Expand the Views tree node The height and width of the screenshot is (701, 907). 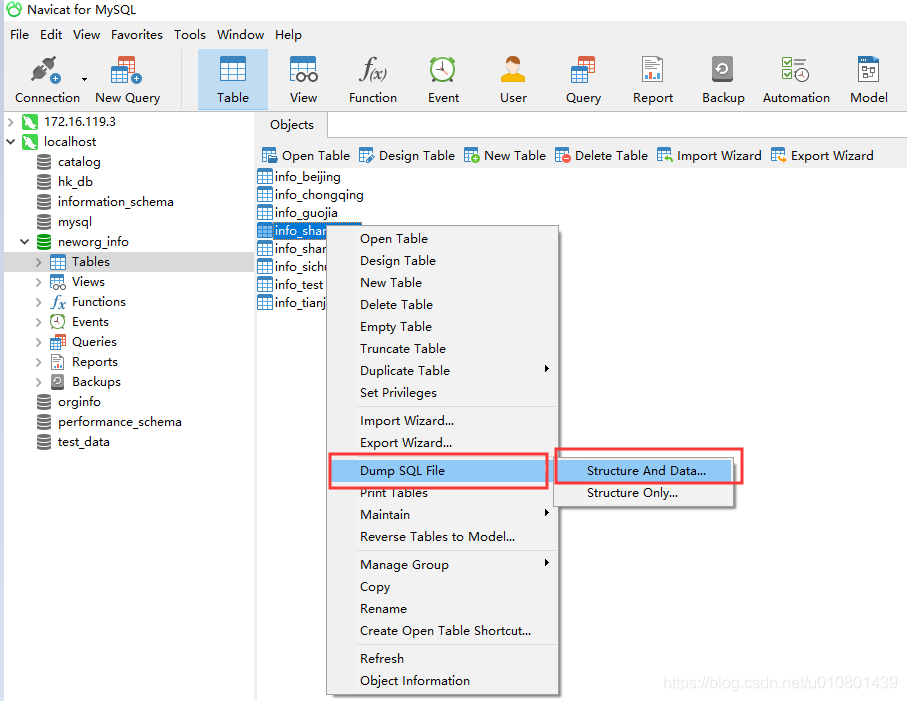(38, 282)
